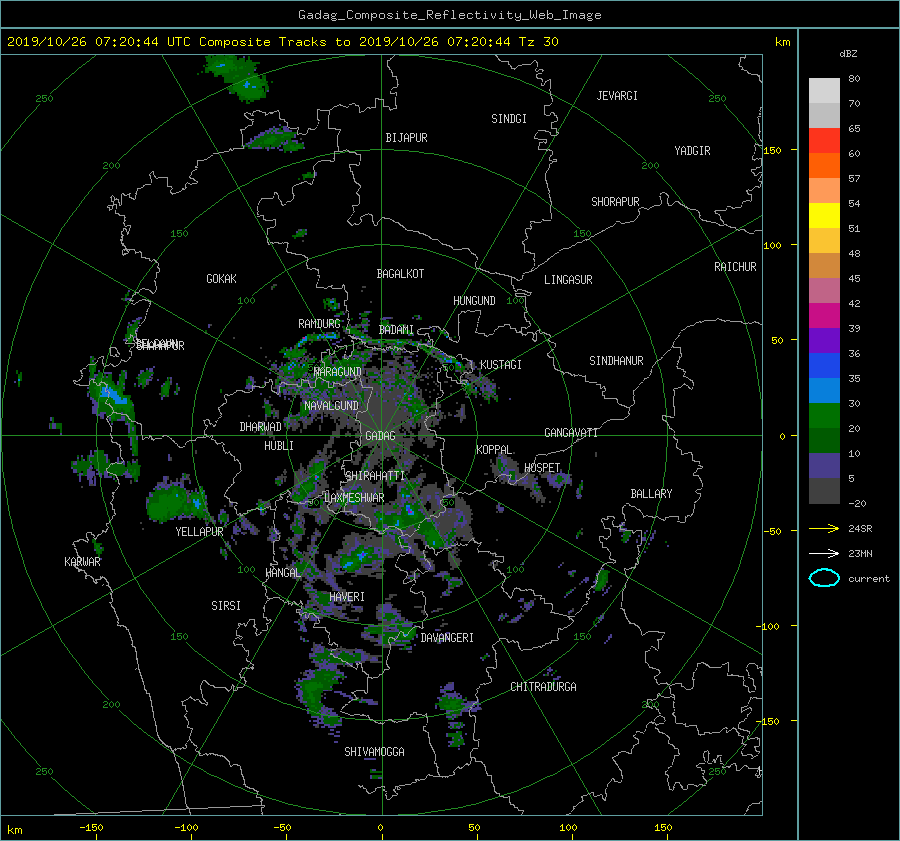The width and height of the screenshot is (900, 841).
Task: Click the 'current' legend text
Action: [x=869, y=579]
